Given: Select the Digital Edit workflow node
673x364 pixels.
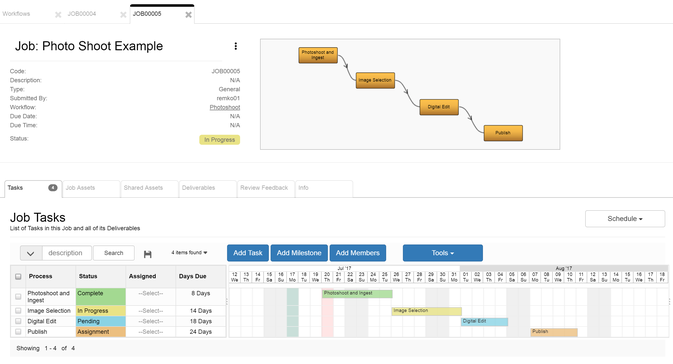Looking at the screenshot, I should click(x=439, y=107).
